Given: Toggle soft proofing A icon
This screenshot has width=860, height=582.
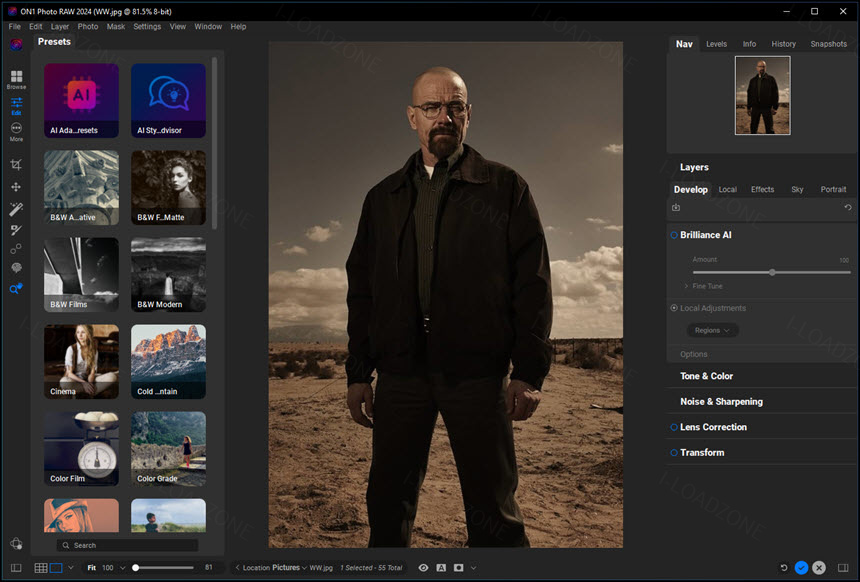Looking at the screenshot, I should click(441, 568).
